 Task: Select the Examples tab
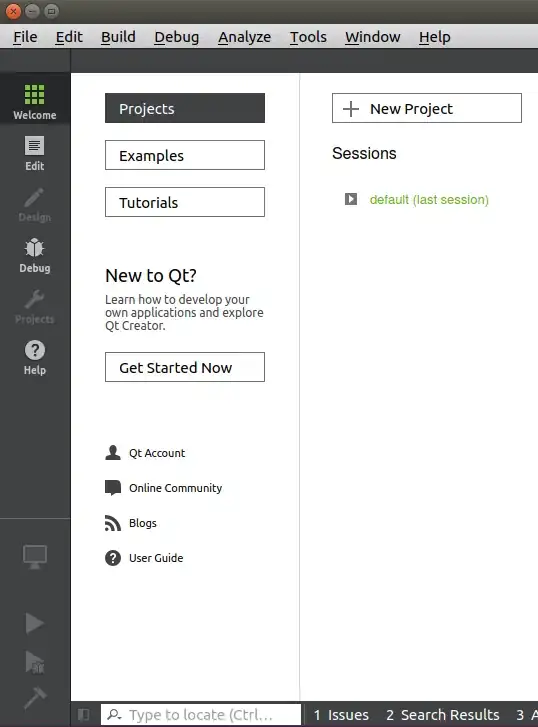coord(185,155)
